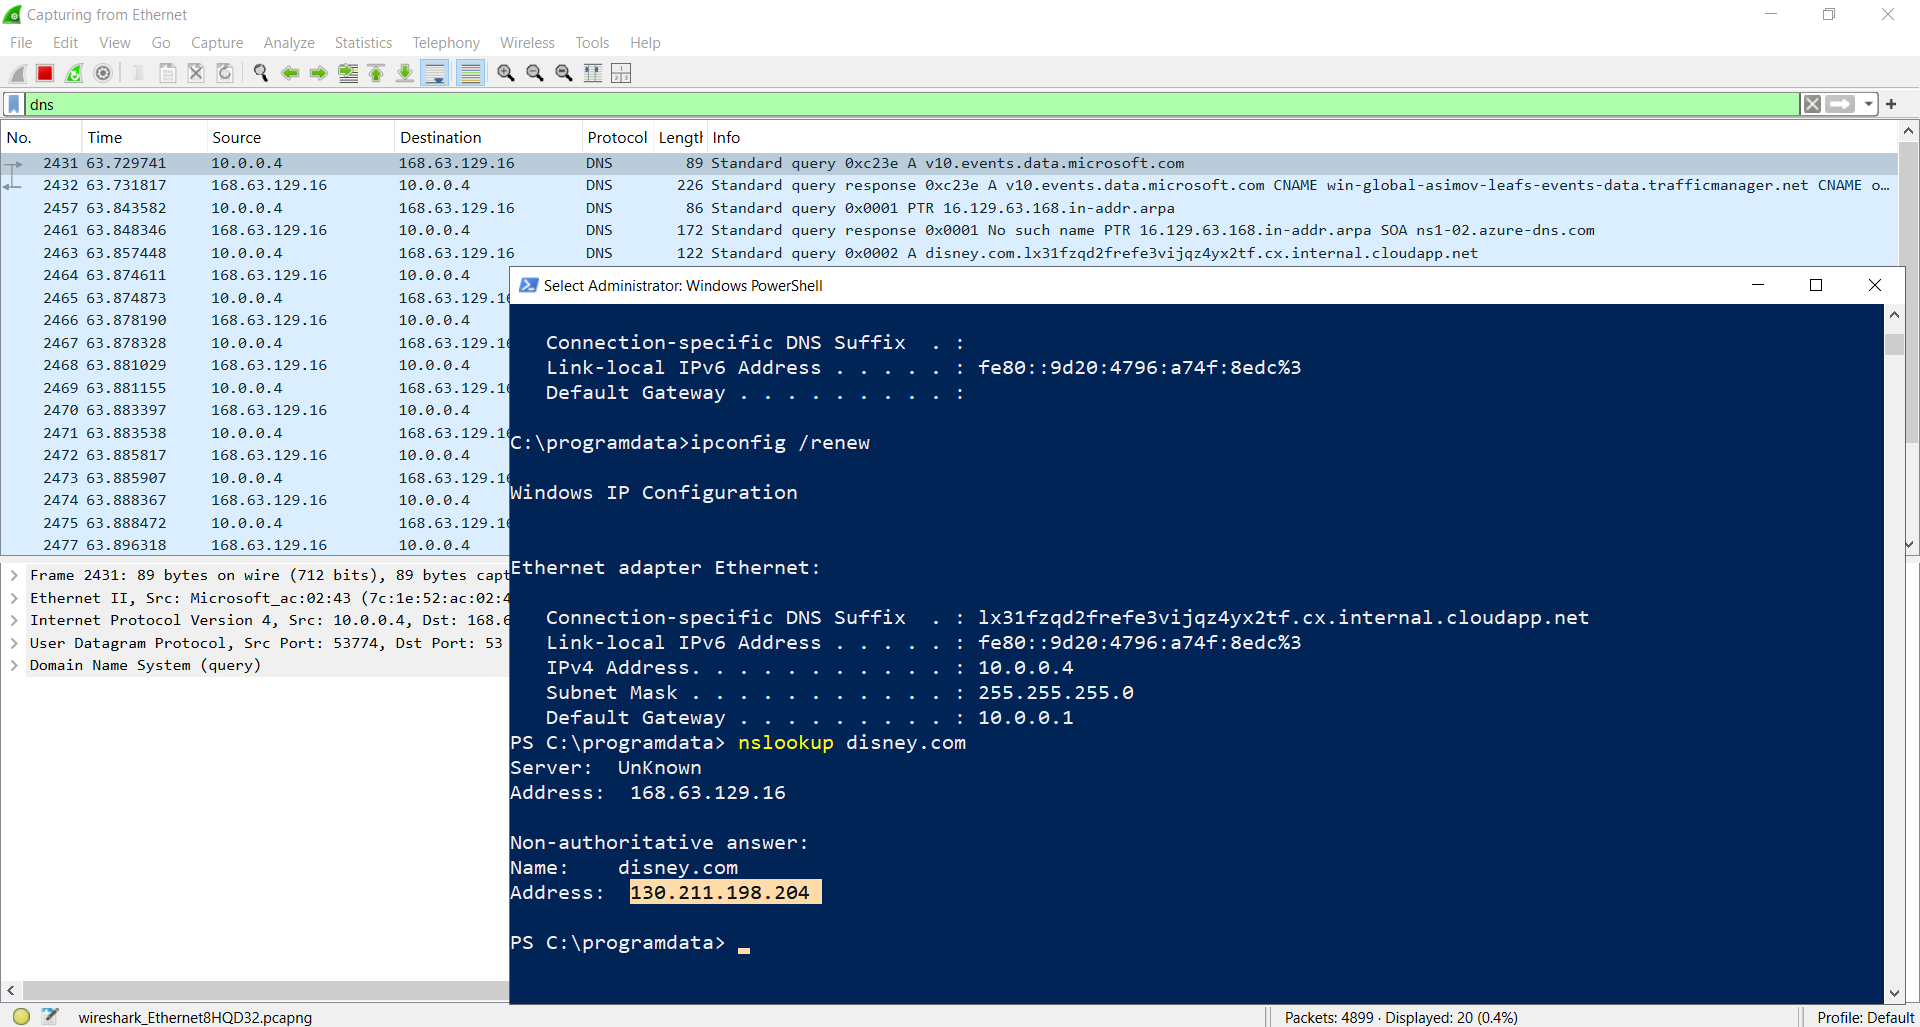Select packet 2457 PTR query row
The height and width of the screenshot is (1027, 1920).
tap(949, 208)
